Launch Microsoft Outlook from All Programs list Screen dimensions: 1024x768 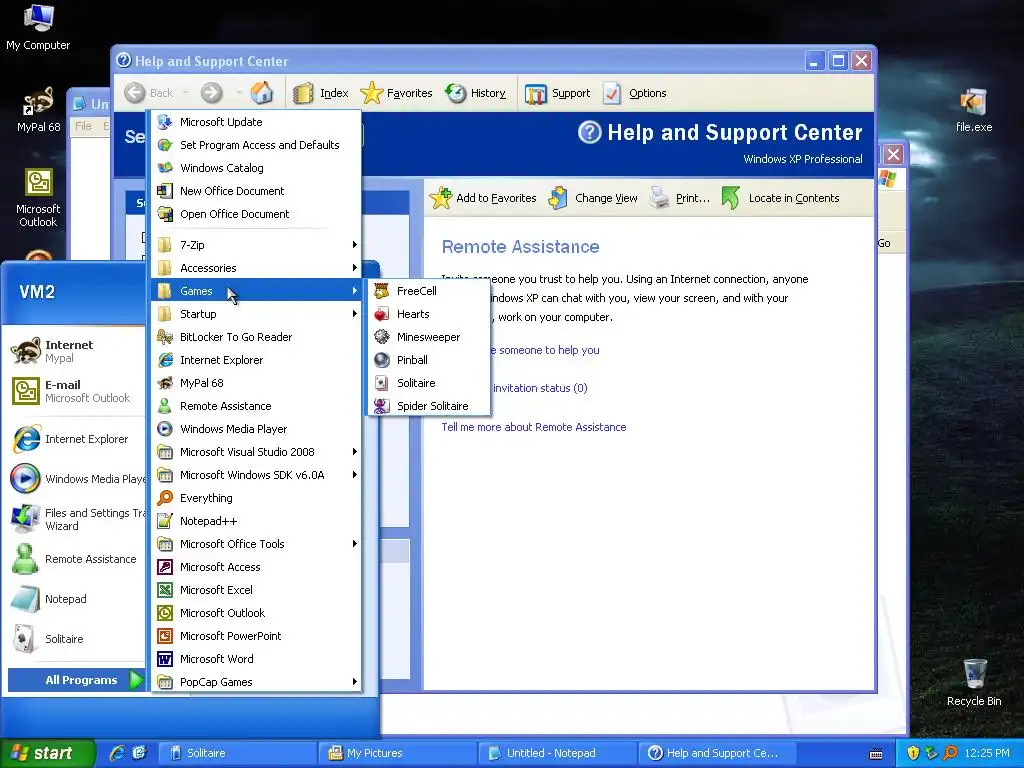(257, 613)
